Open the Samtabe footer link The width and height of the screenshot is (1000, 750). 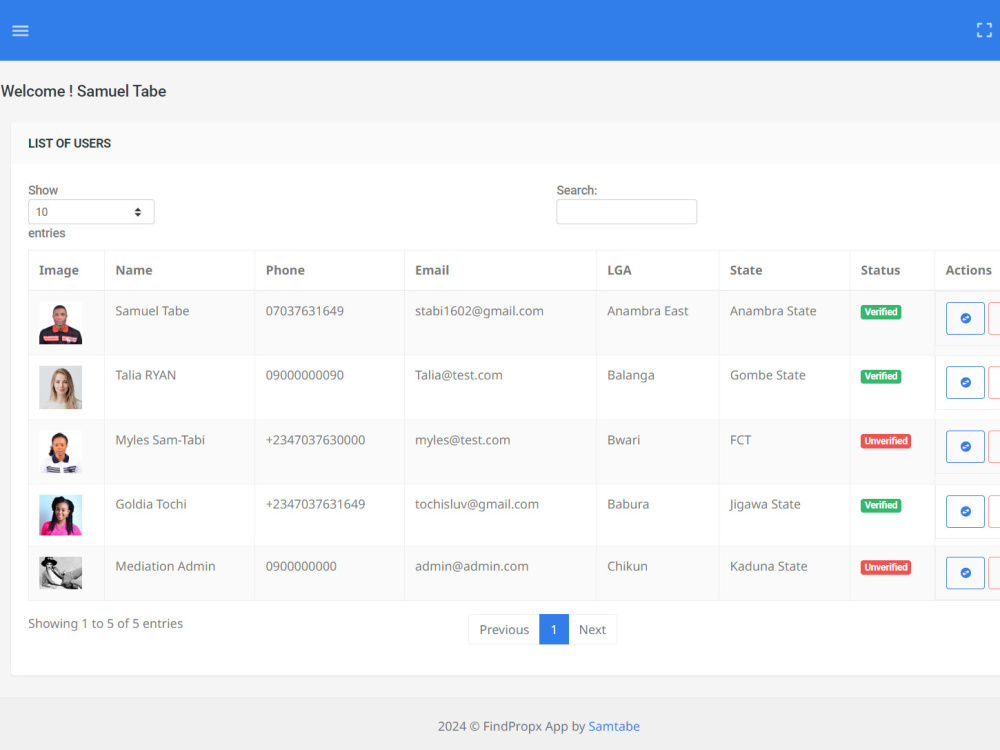click(614, 726)
